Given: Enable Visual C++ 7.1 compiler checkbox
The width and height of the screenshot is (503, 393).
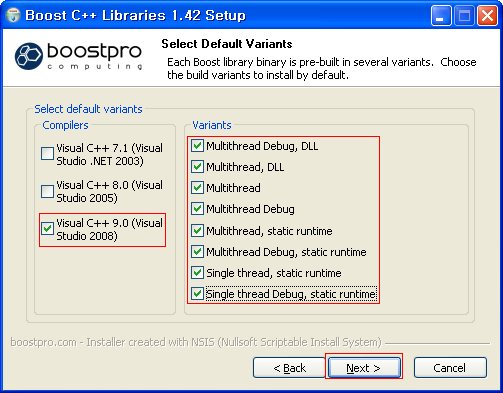Looking at the screenshot, I should coord(47,154).
